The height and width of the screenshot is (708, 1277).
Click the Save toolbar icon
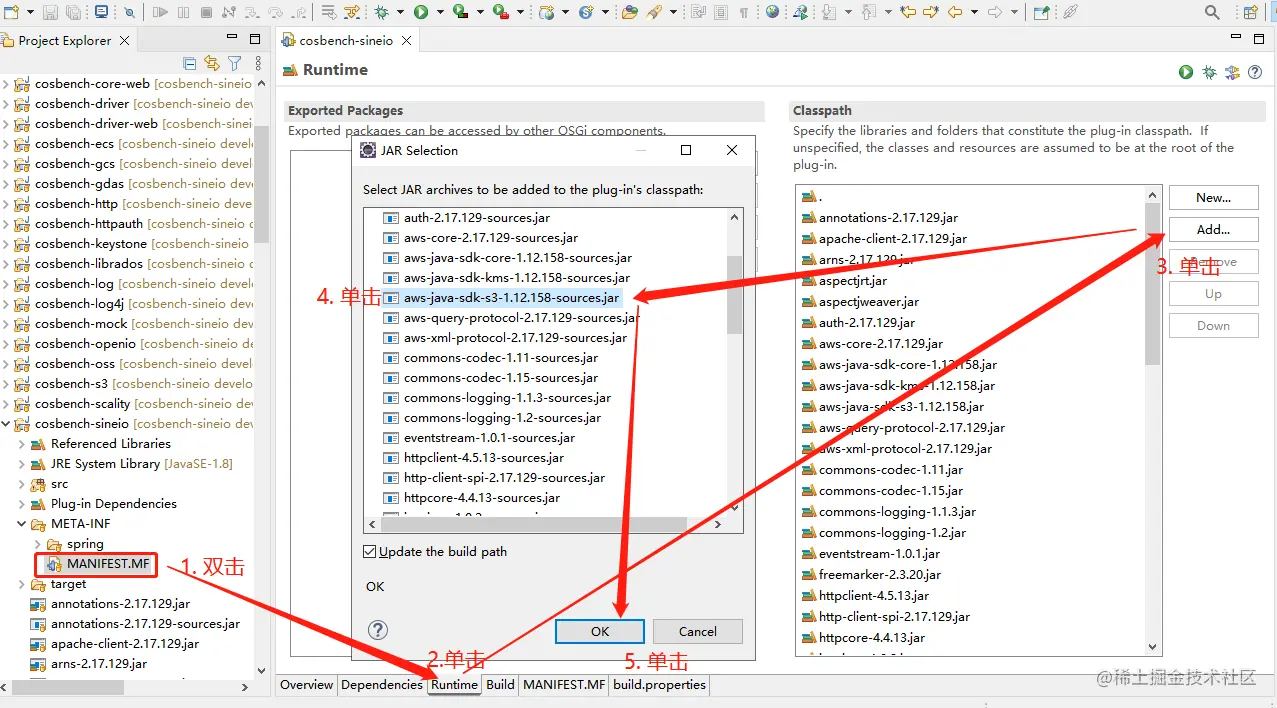point(49,12)
